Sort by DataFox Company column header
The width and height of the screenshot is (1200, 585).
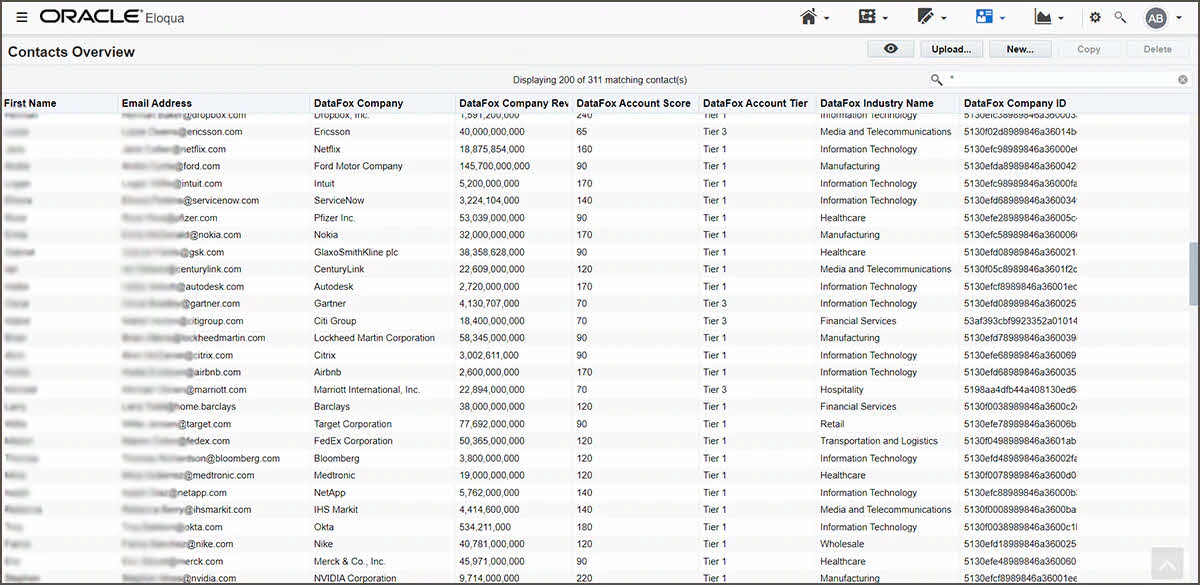click(x=358, y=103)
